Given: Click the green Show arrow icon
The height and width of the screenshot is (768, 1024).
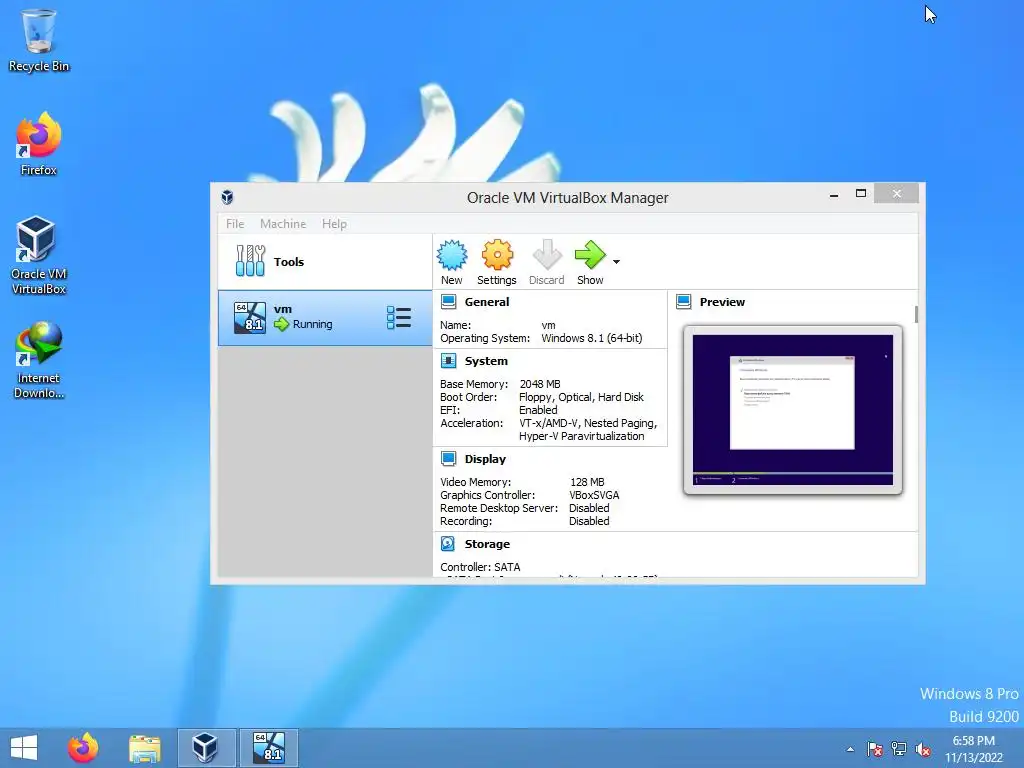Looking at the screenshot, I should (x=590, y=255).
